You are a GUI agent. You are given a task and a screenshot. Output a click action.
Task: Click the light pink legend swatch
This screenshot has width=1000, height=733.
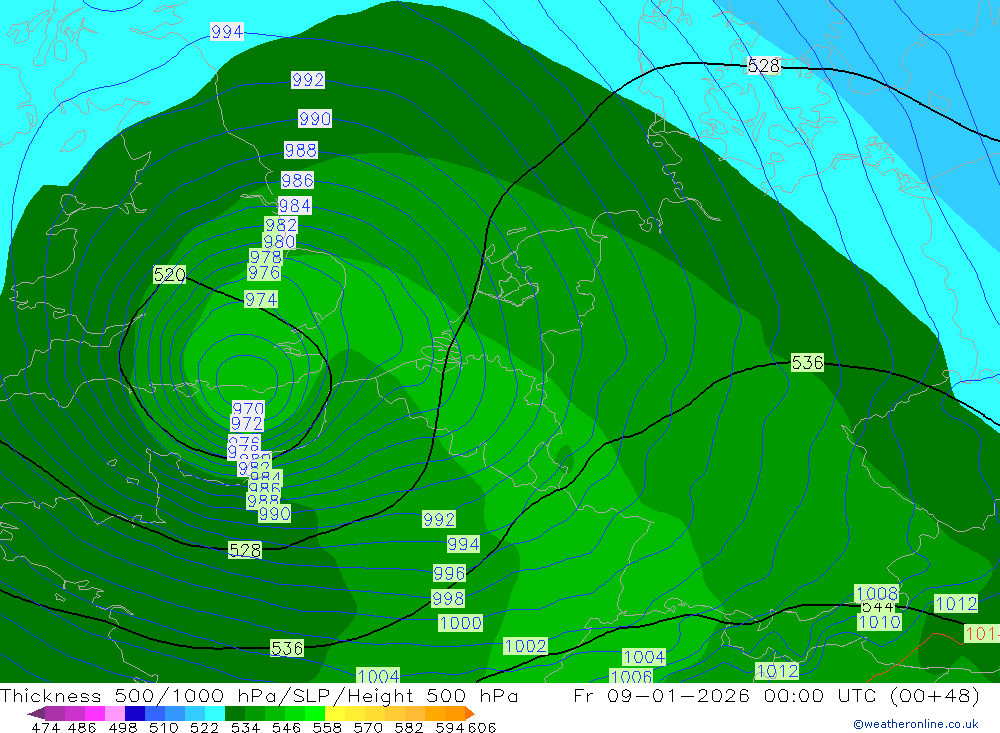[x=115, y=713]
